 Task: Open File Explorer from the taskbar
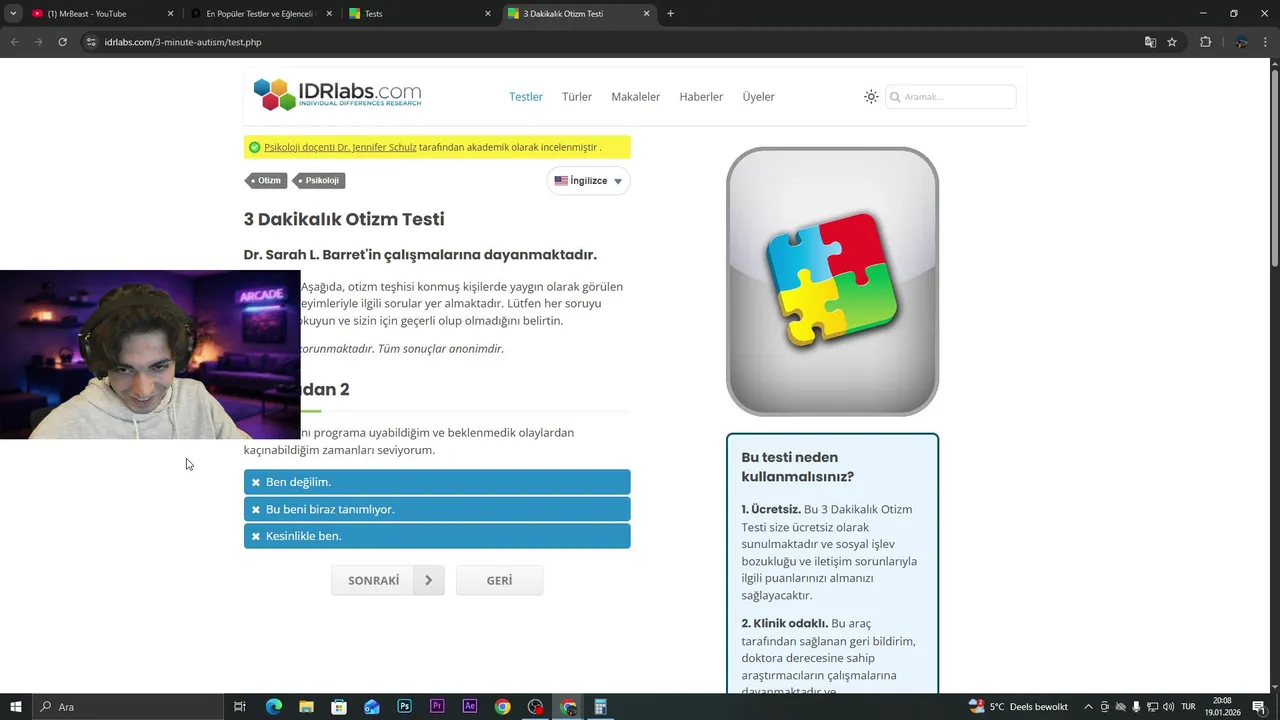tap(306, 707)
